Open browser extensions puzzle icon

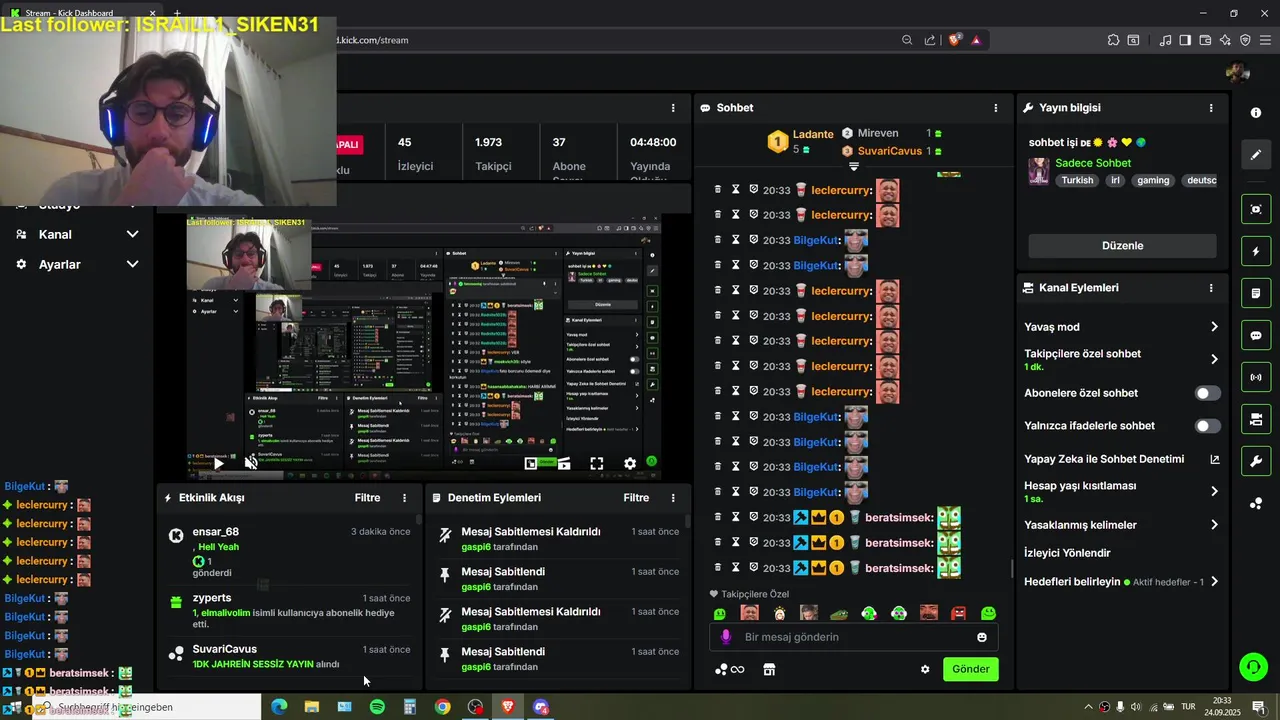(x=1113, y=40)
